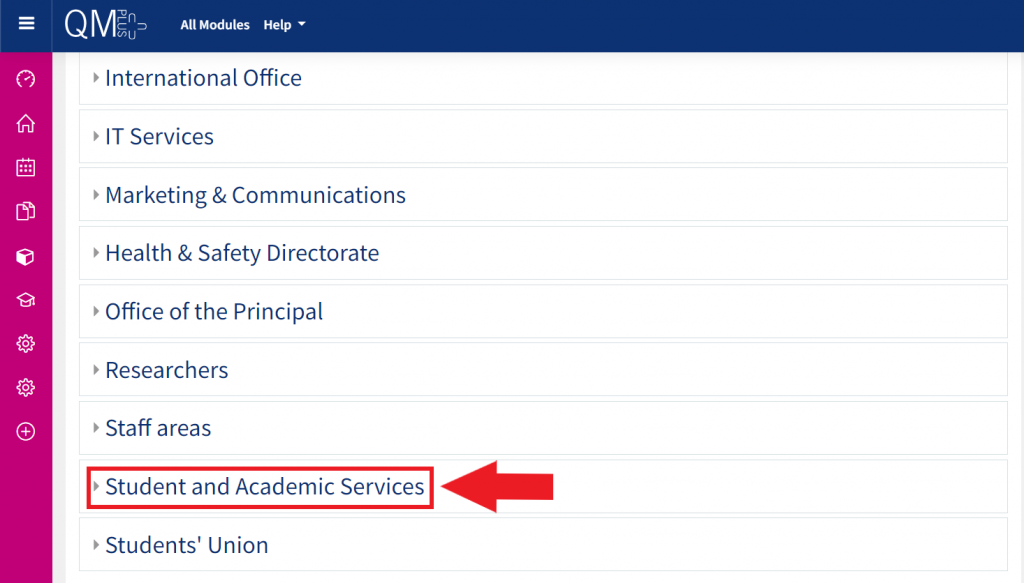
Task: Select Office of the Principal category
Action: point(214,312)
